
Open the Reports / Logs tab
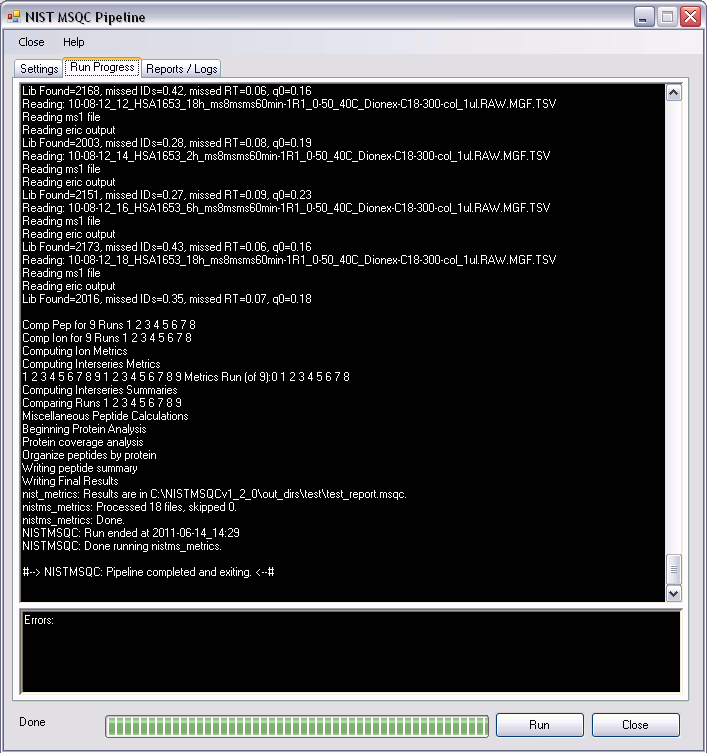click(181, 69)
